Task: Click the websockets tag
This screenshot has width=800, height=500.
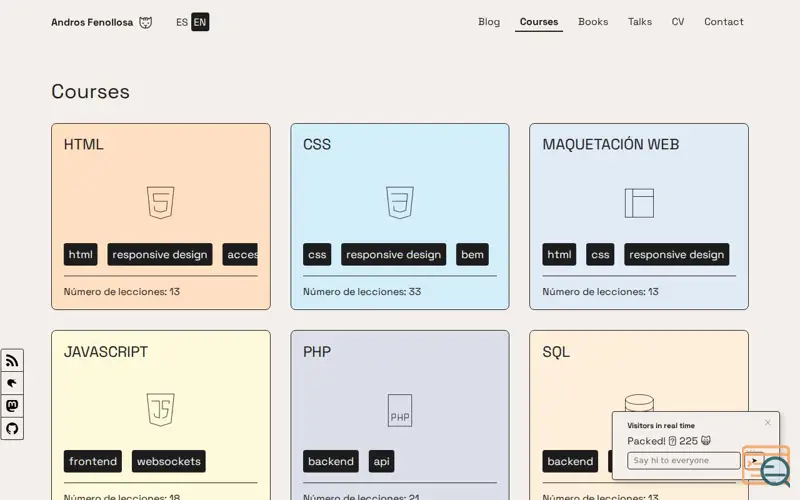Action: pos(169,461)
